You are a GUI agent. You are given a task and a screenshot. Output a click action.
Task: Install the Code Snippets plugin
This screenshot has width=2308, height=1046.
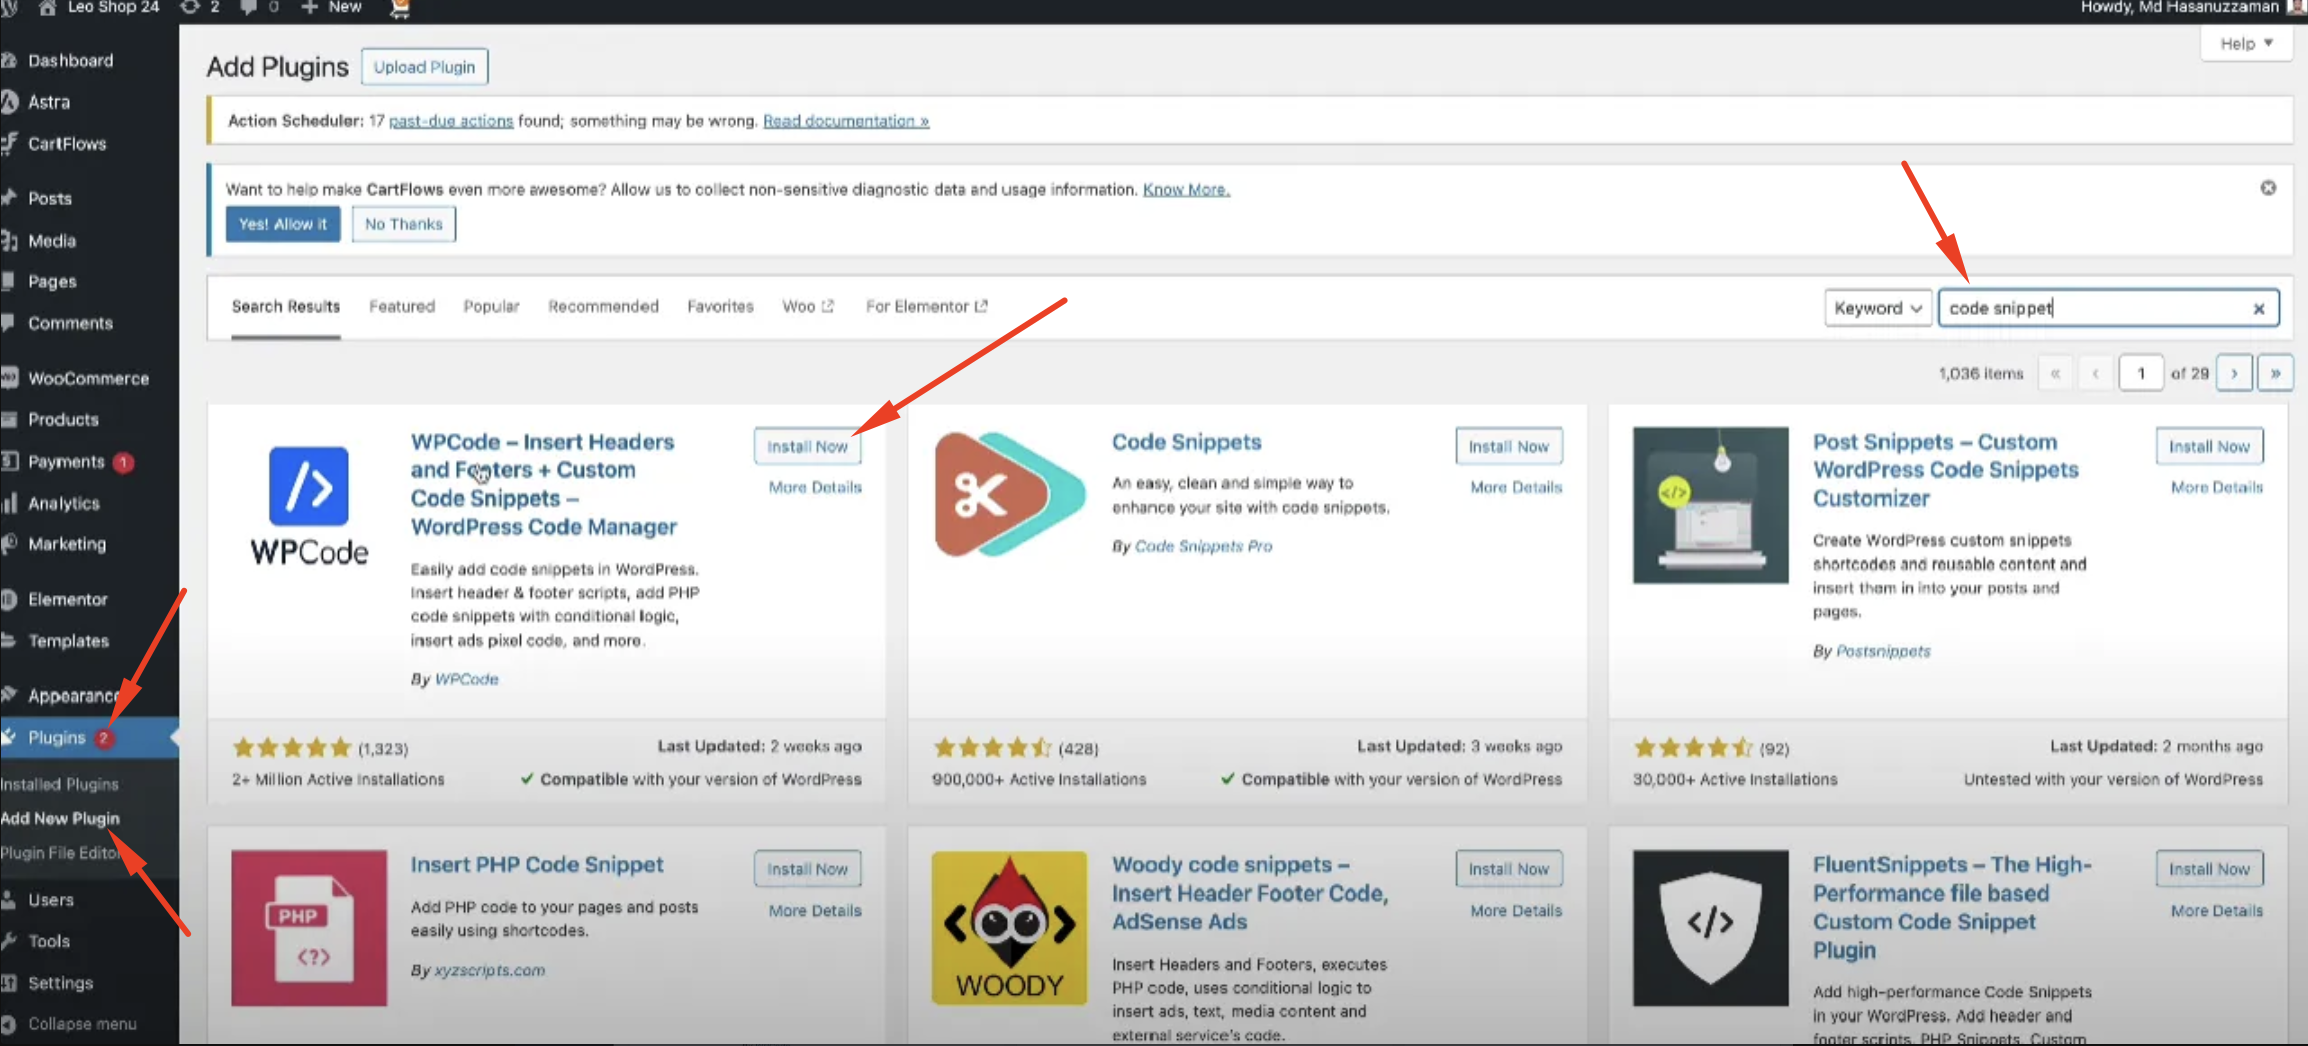(x=1508, y=446)
